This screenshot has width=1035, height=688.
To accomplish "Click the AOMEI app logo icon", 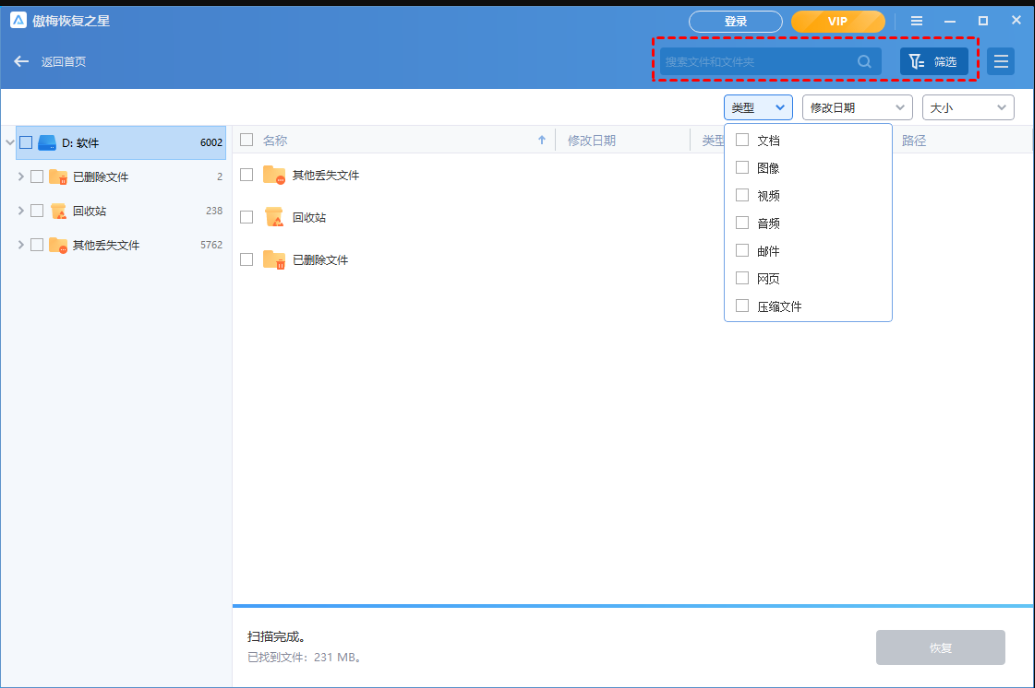I will point(18,20).
